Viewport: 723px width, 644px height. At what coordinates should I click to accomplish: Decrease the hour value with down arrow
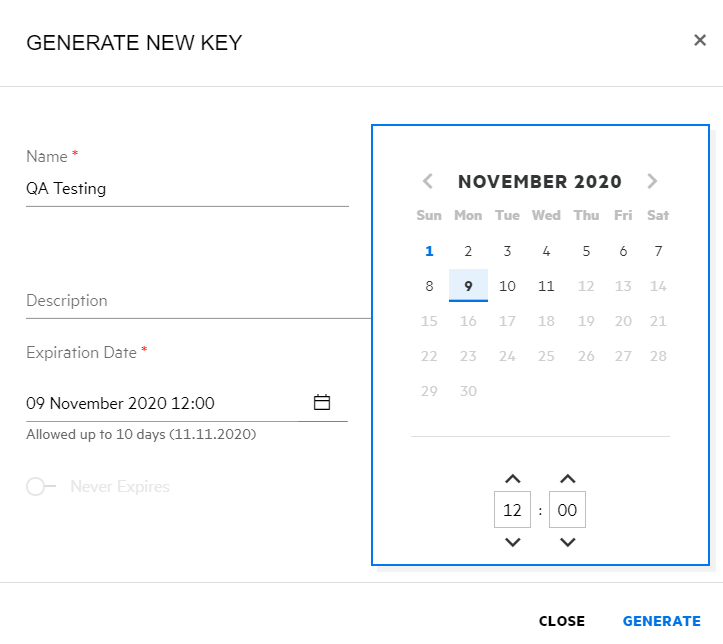coord(513,542)
